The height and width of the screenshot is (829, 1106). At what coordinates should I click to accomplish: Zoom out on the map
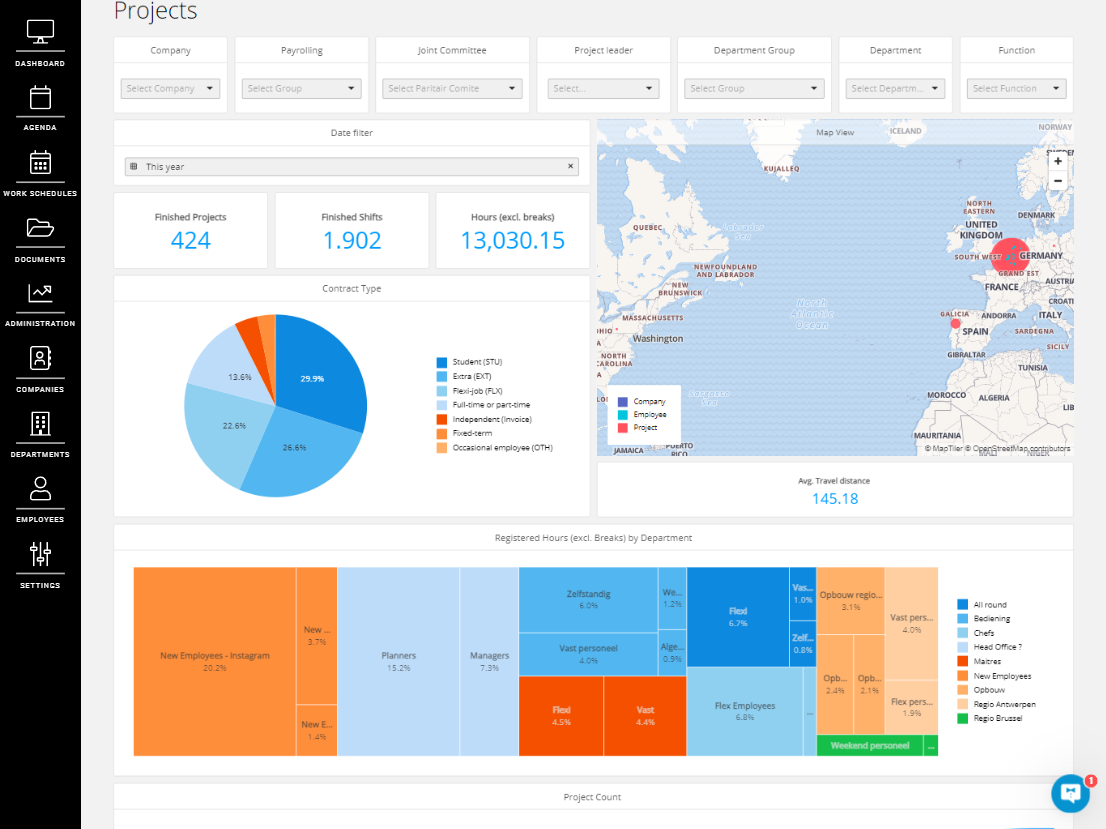click(1057, 181)
